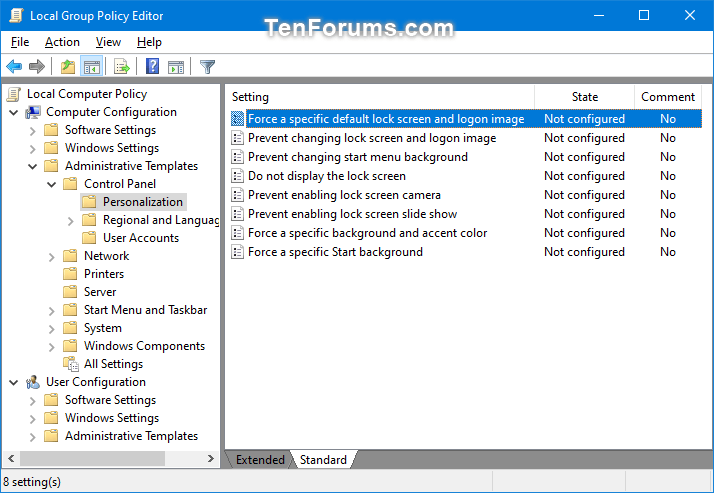Click the Server folder icon
The height and width of the screenshot is (493, 714).
click(70, 292)
